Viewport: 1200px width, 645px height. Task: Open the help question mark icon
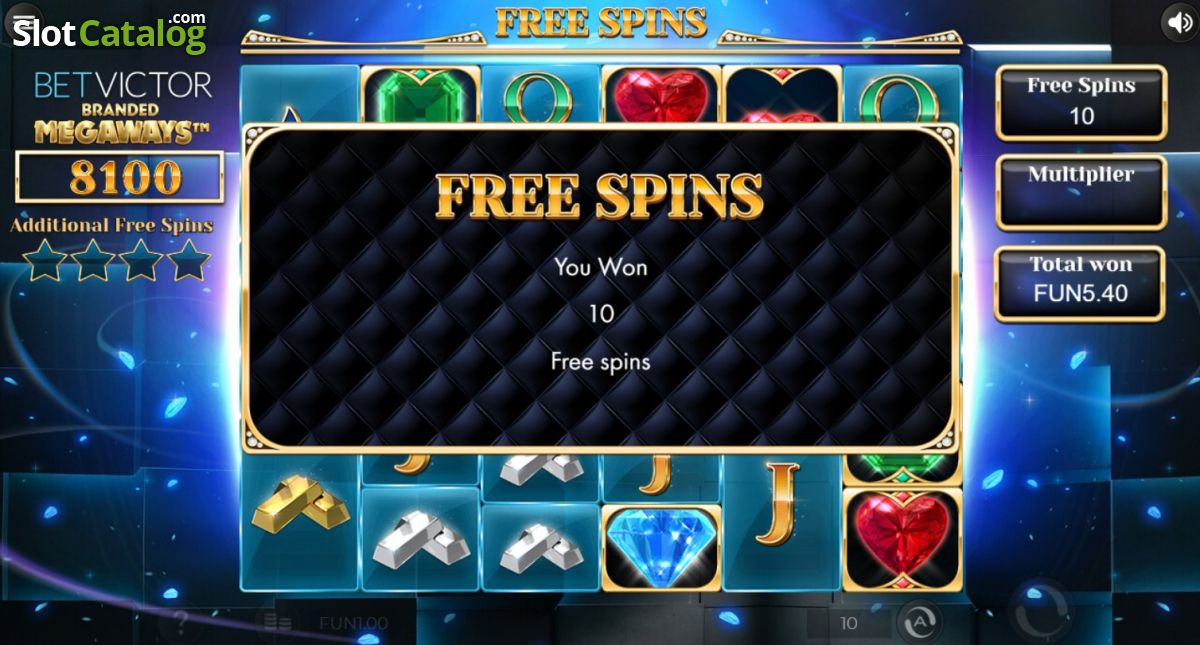pos(181,623)
